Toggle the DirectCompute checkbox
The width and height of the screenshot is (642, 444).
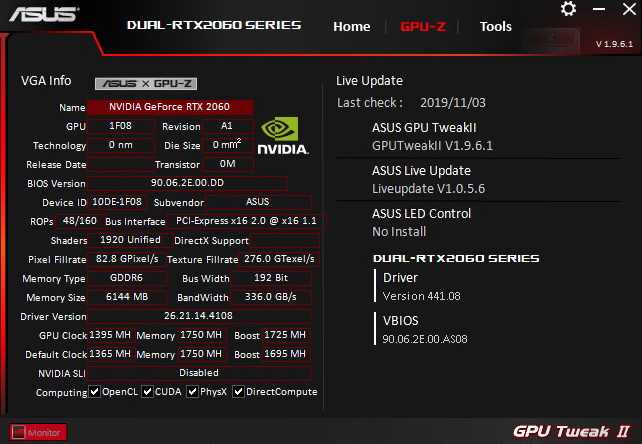click(x=238, y=392)
